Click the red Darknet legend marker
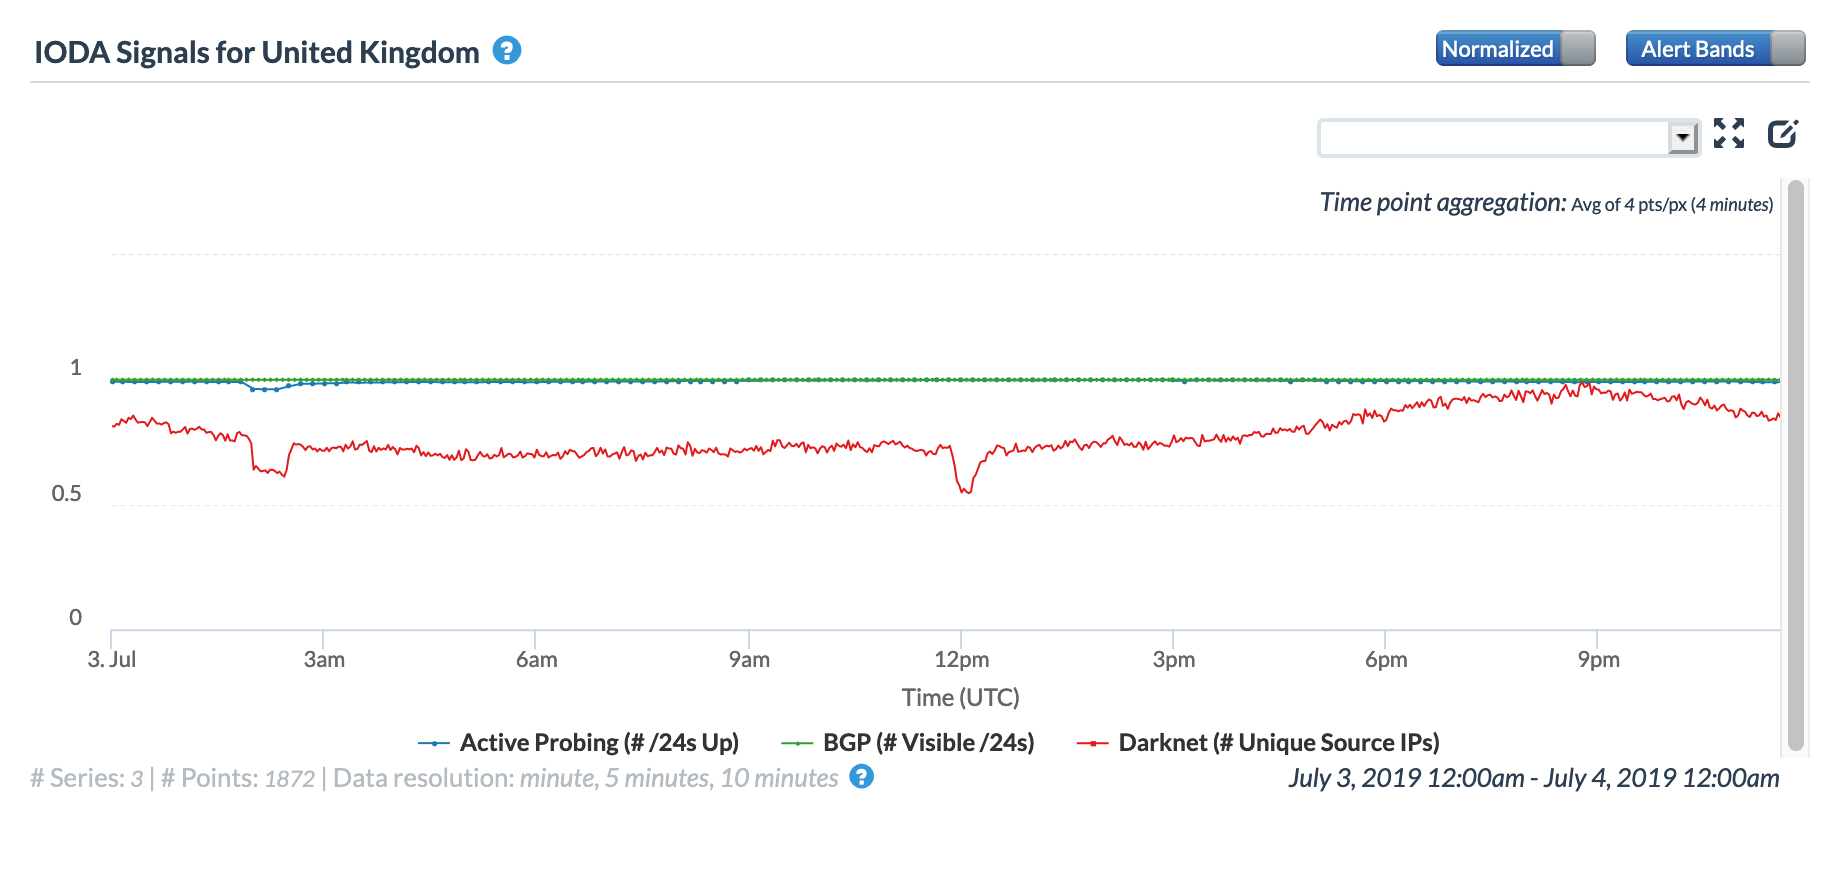 click(1092, 743)
